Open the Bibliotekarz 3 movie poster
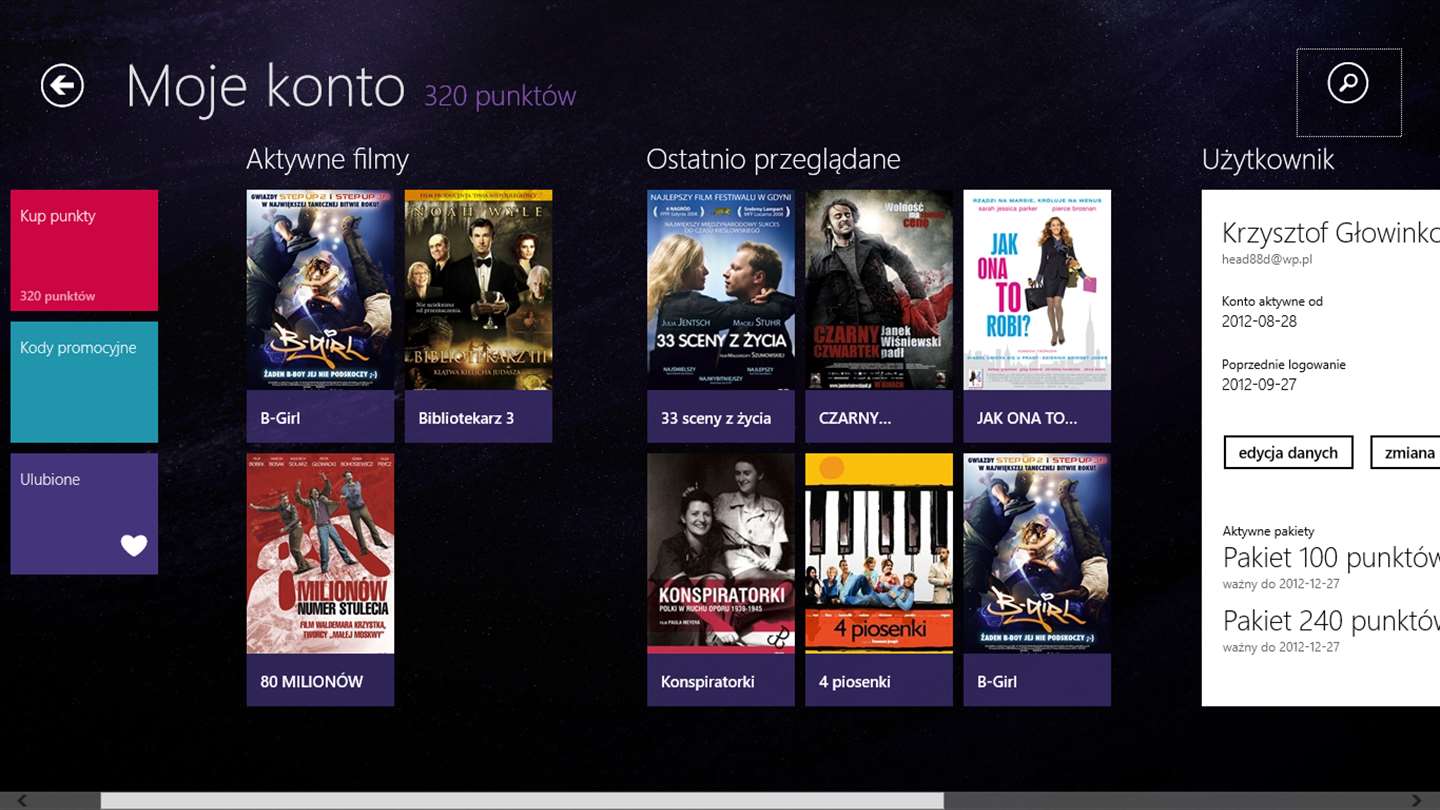The width and height of the screenshot is (1440, 810). pyautogui.click(x=478, y=316)
